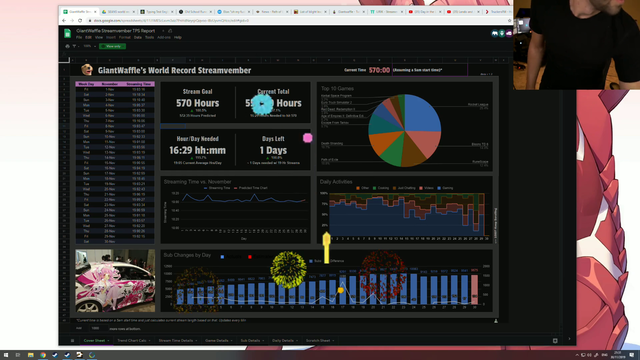Open the Trend Chart Calc tab dropdown arrow
Viewport: 640px width, 360px height.
[x=149, y=340]
